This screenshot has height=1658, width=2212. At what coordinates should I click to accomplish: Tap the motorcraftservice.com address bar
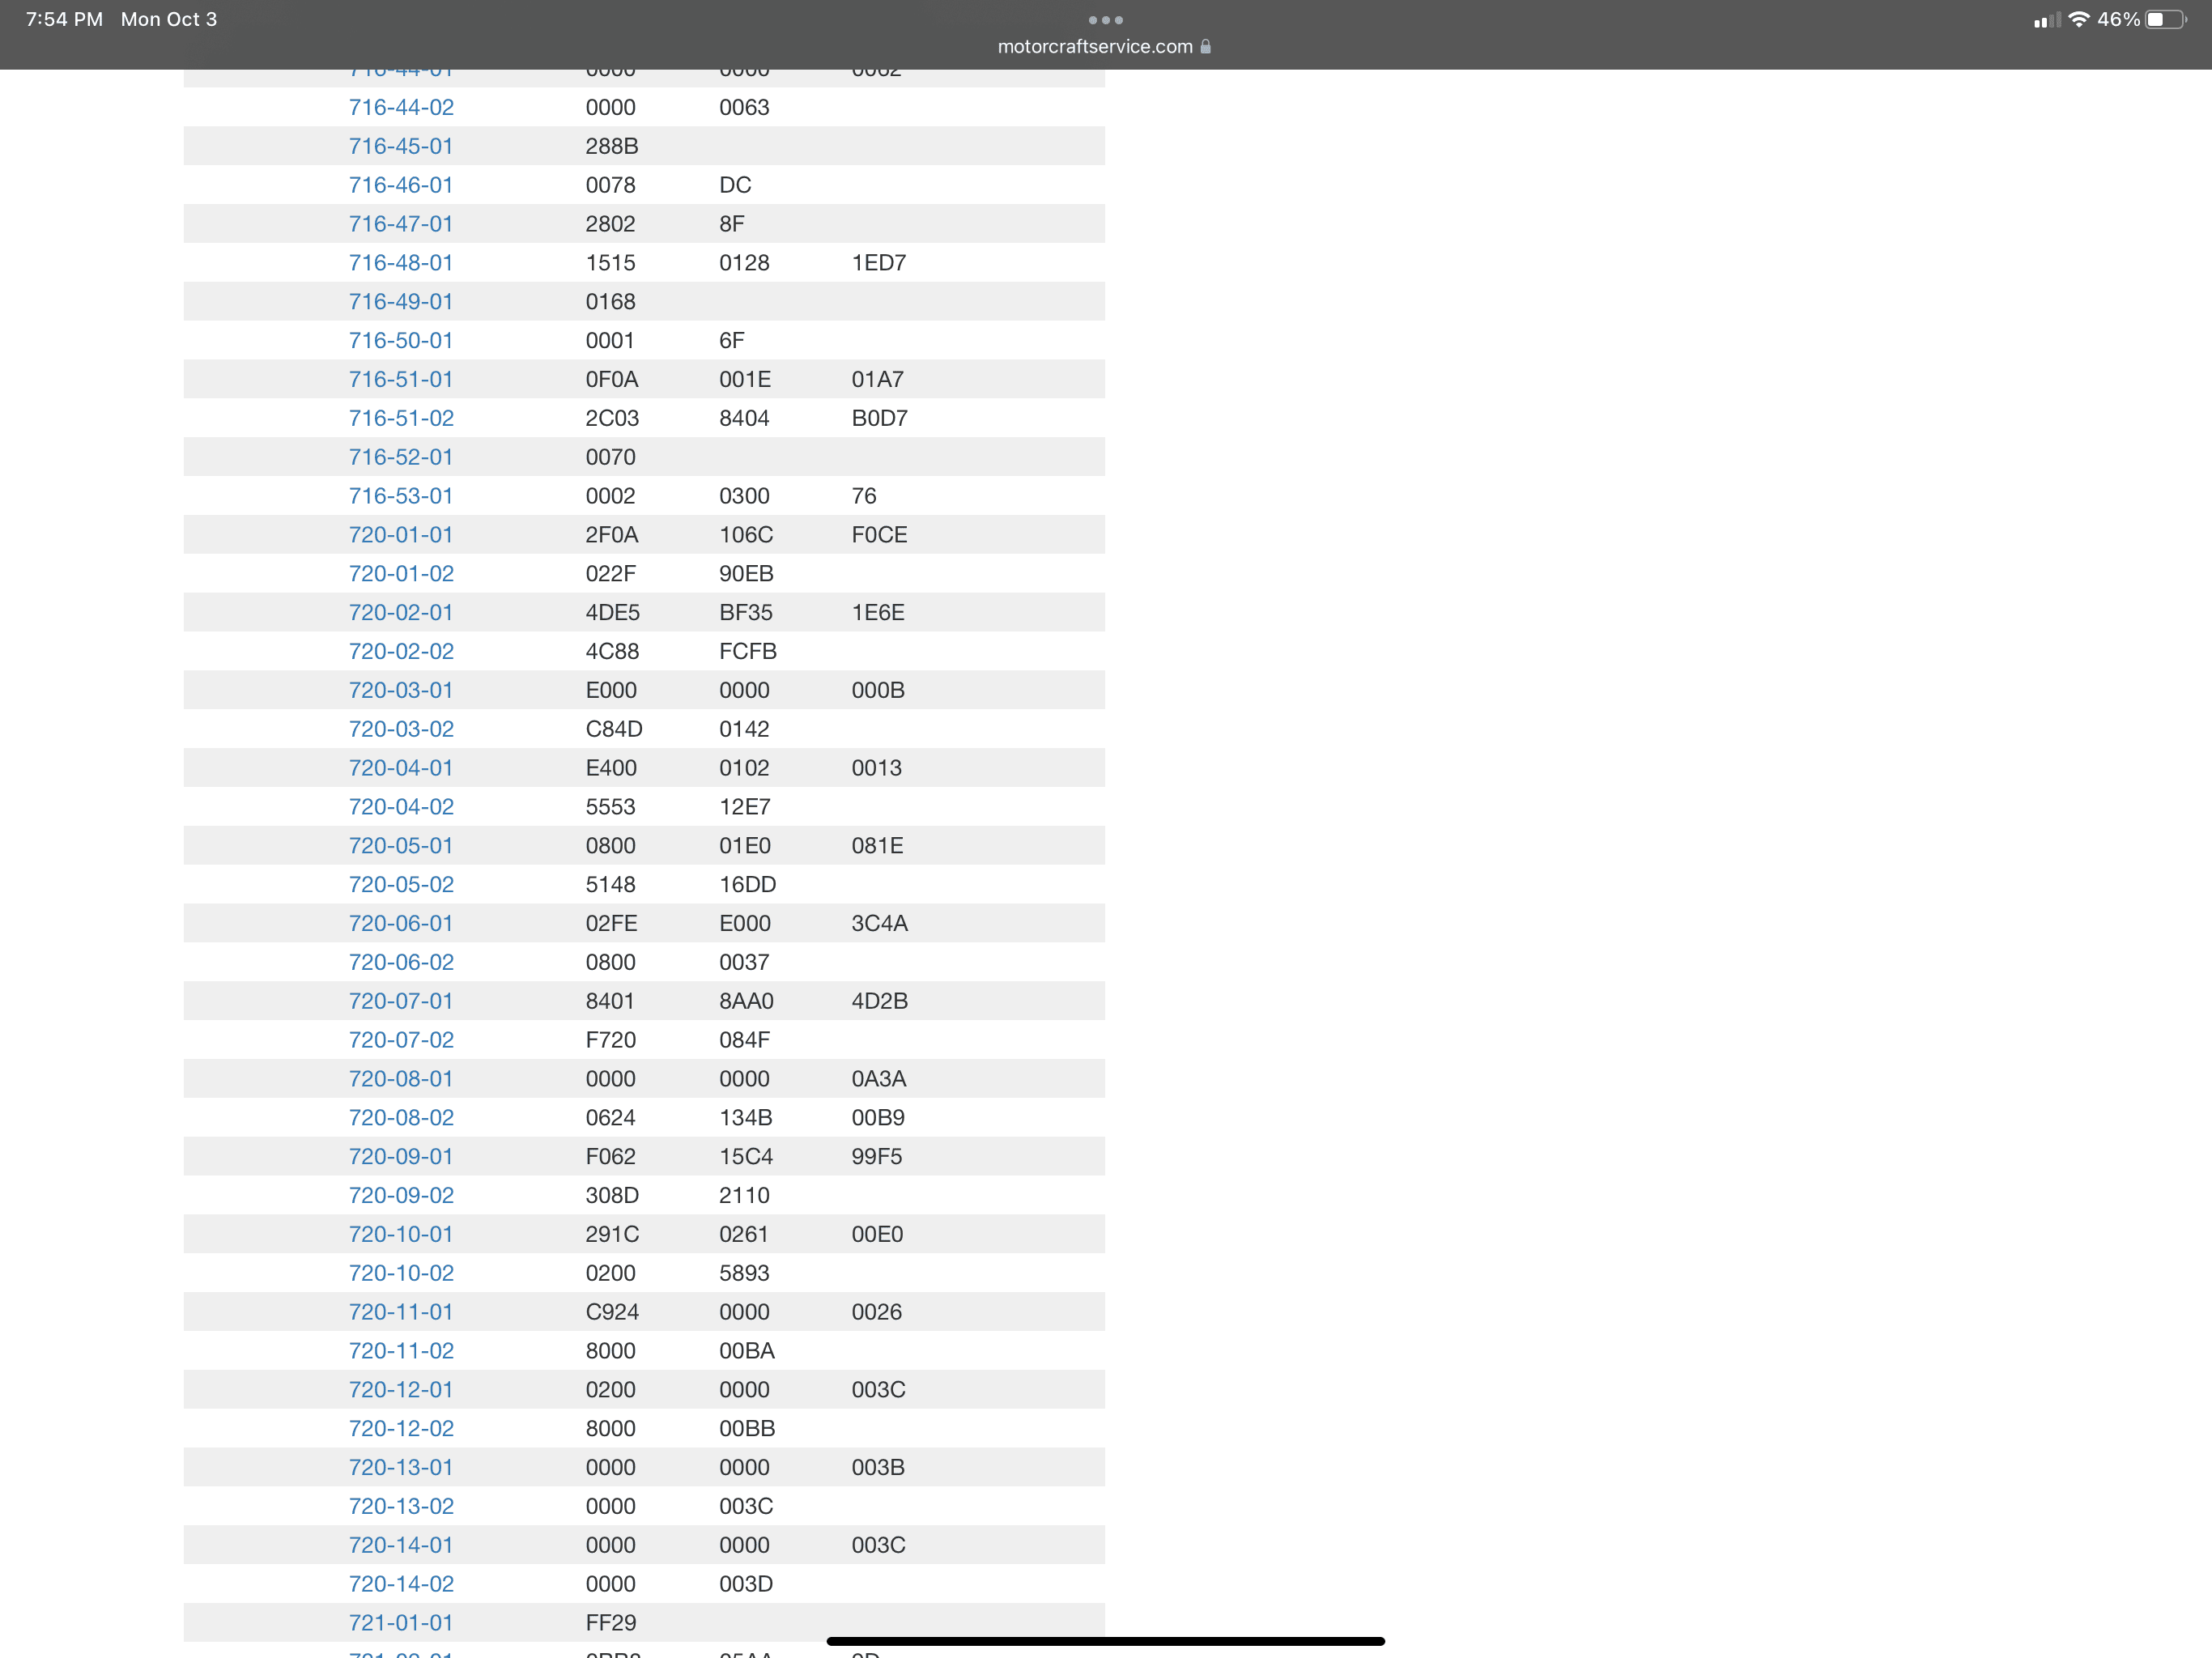click(1095, 47)
